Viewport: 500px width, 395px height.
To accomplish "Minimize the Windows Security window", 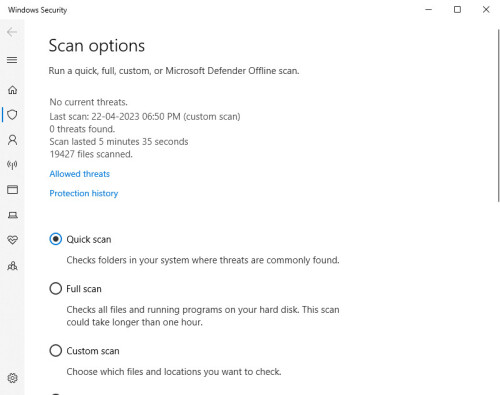I will click(429, 10).
